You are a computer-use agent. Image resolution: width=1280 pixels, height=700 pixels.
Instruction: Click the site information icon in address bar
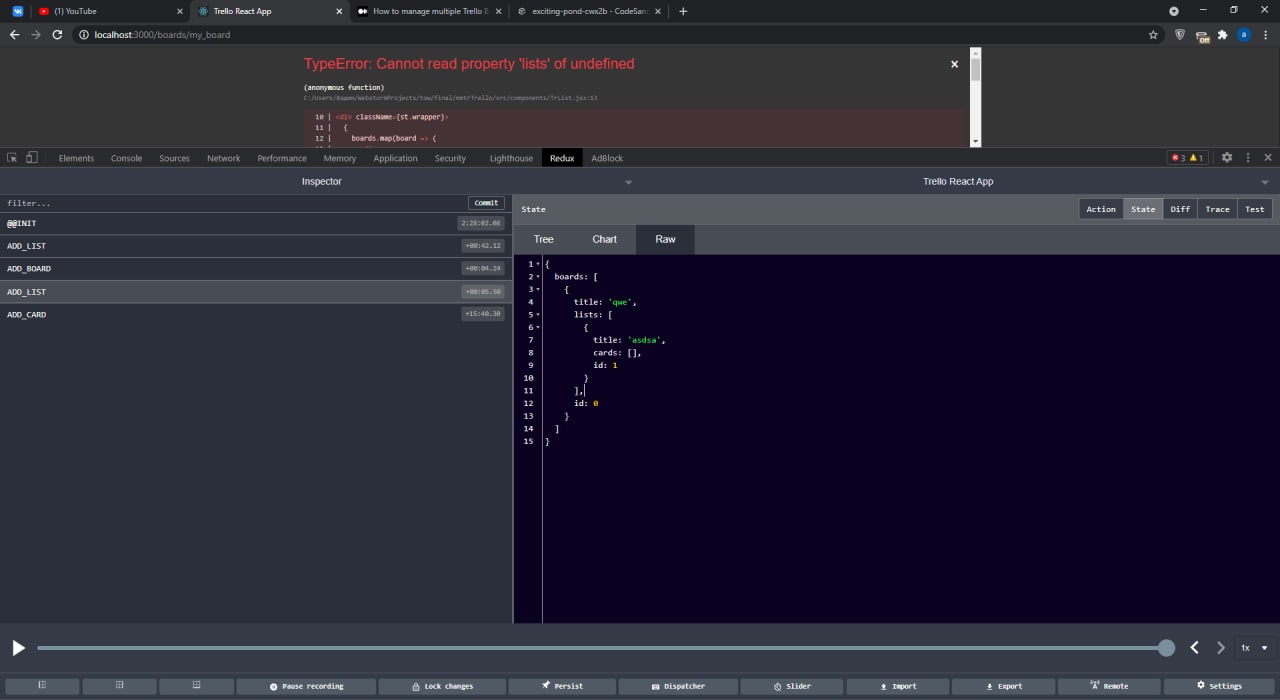85,34
